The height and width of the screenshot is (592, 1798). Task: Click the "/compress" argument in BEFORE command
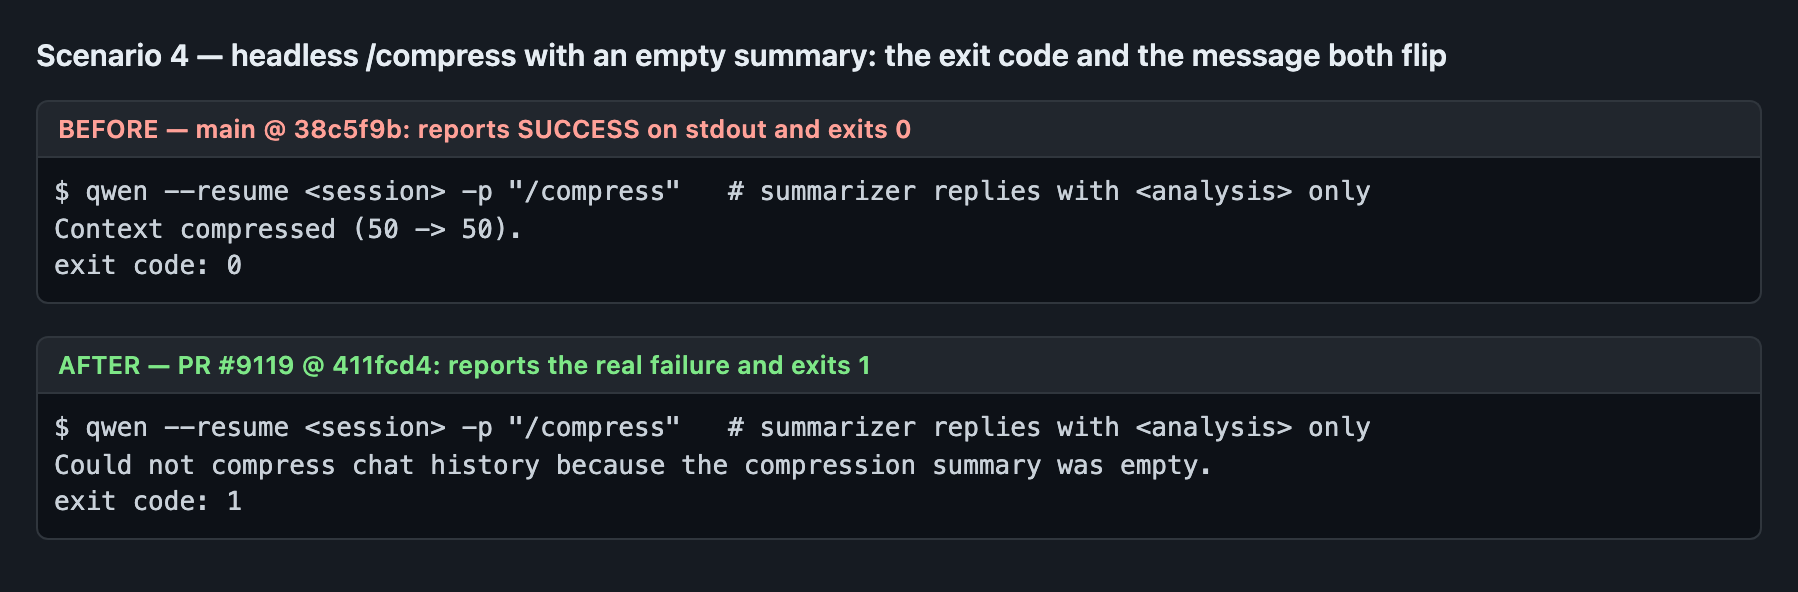pyautogui.click(x=594, y=191)
